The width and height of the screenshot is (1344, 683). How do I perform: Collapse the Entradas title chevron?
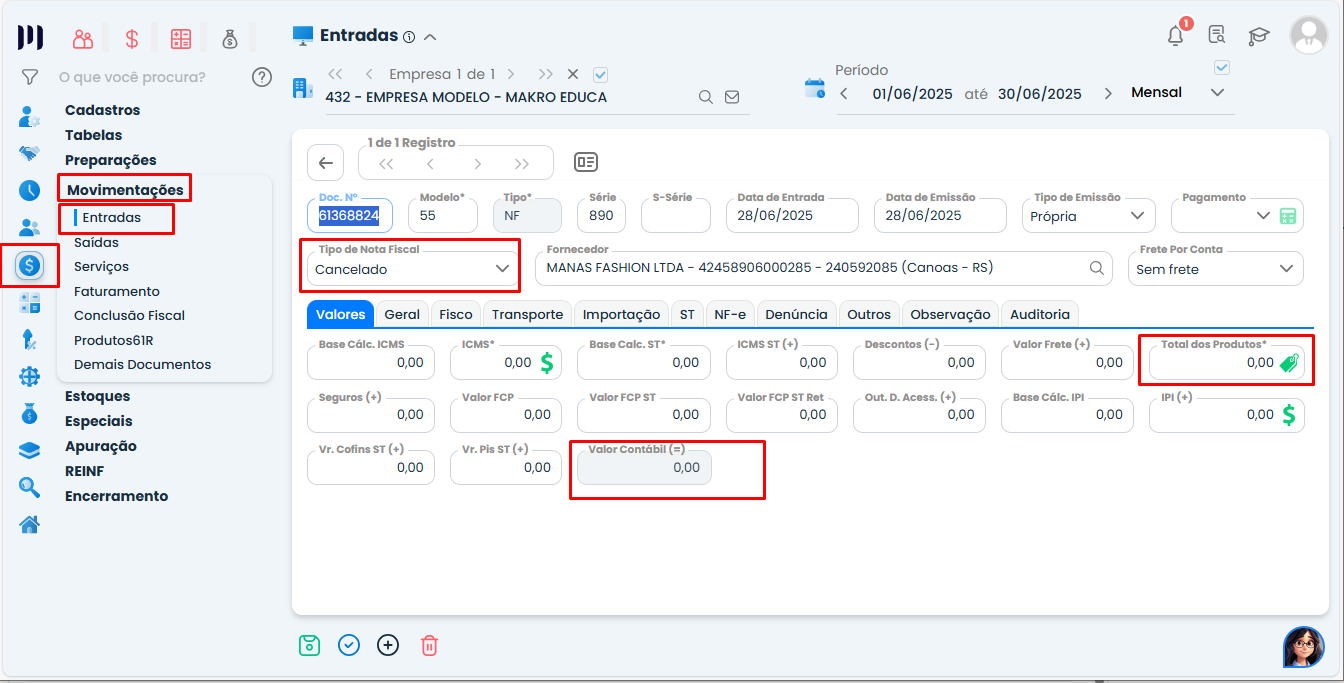(x=431, y=37)
